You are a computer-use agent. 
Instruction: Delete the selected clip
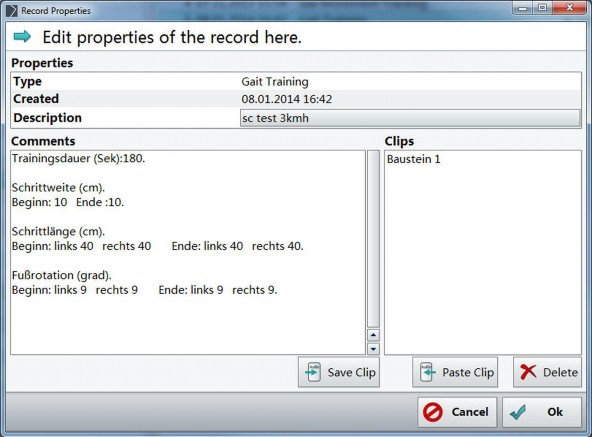click(547, 372)
